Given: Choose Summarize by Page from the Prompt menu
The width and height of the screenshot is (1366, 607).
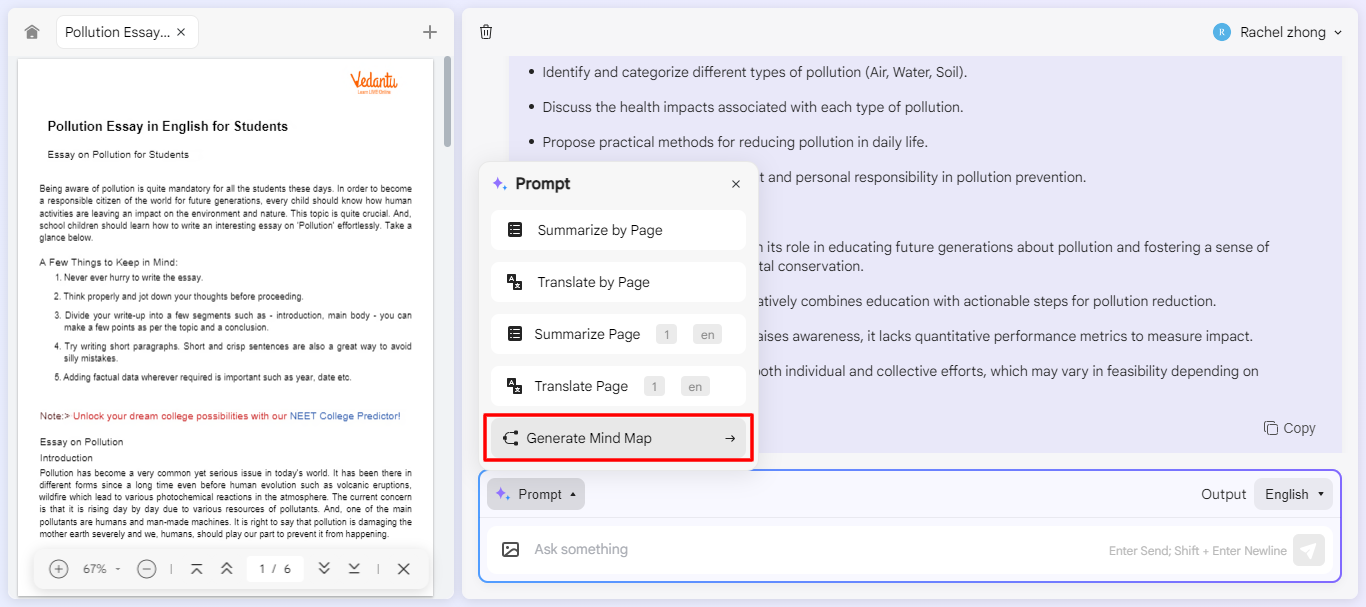Looking at the screenshot, I should pyautogui.click(x=617, y=229).
